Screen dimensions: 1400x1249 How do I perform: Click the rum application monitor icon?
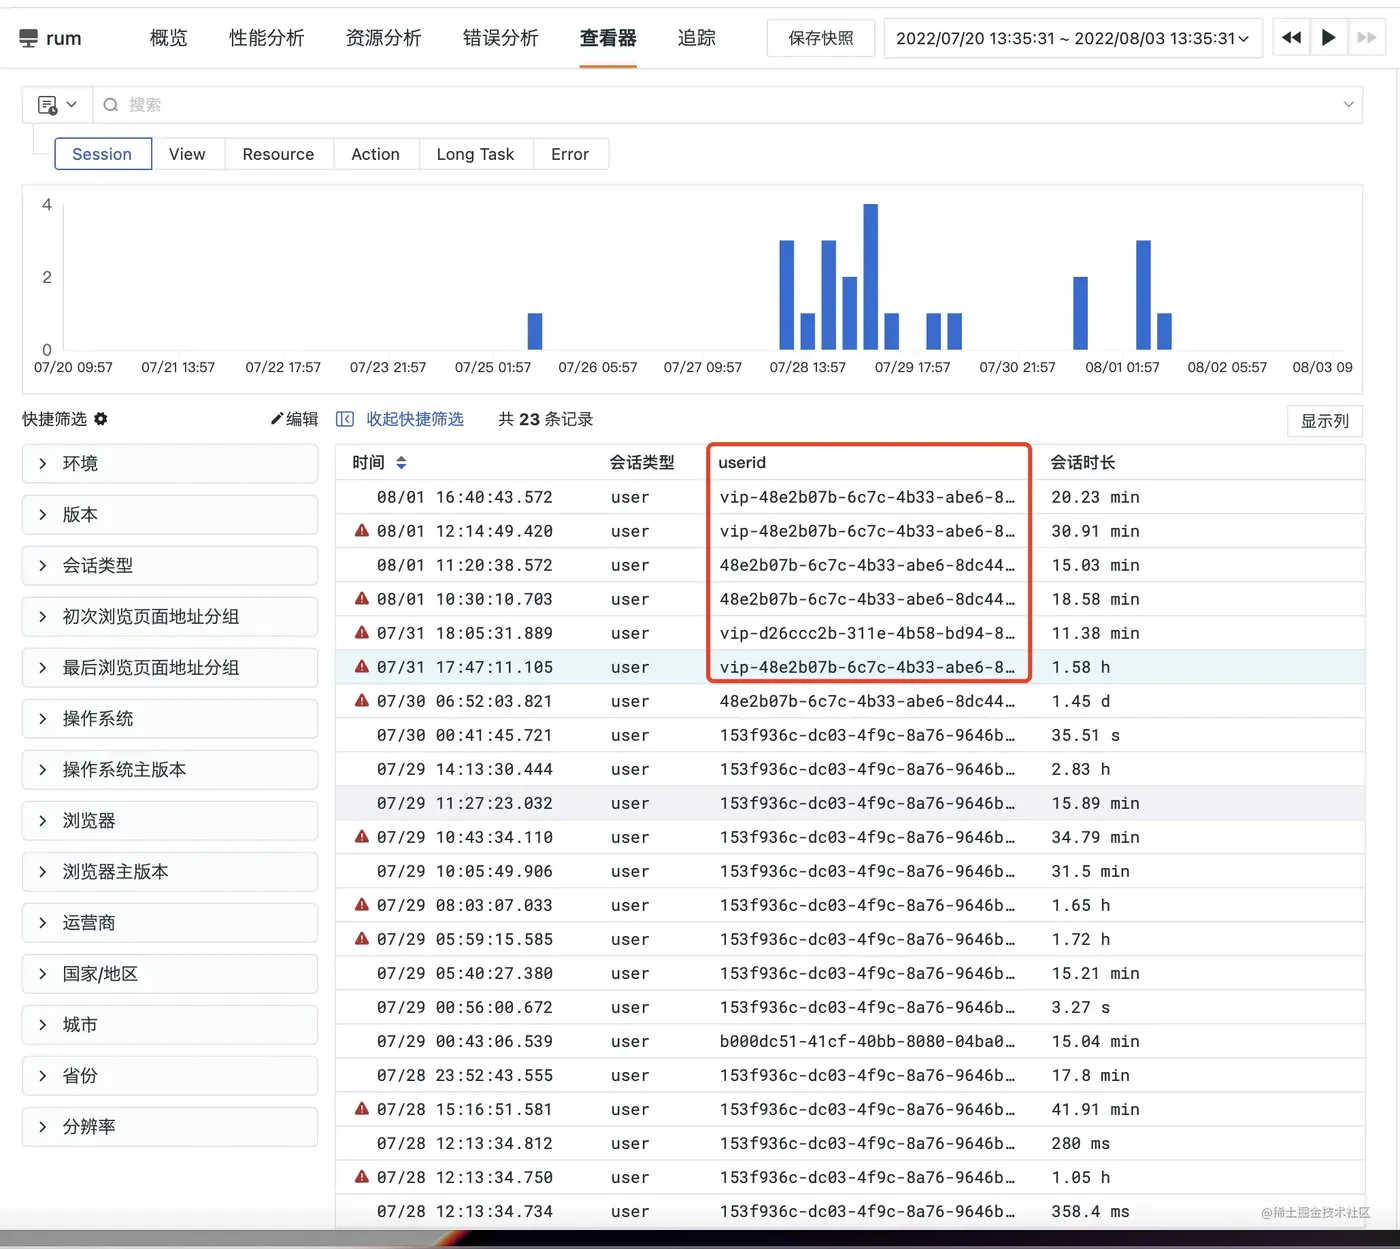[28, 38]
